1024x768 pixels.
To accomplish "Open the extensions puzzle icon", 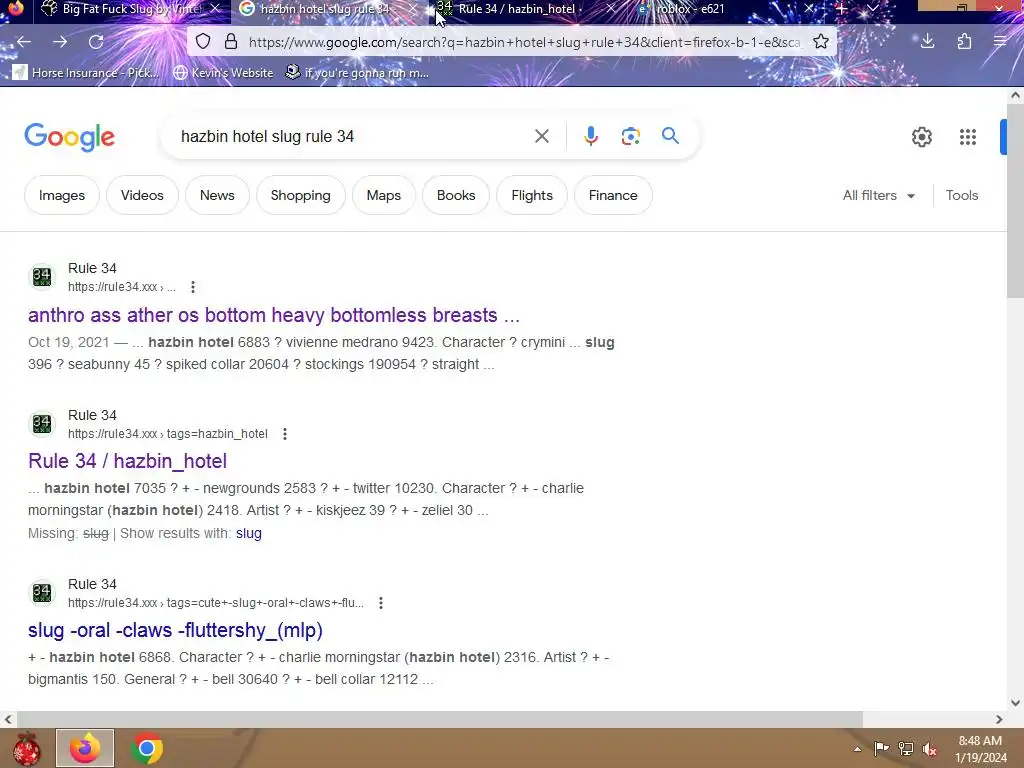I will 964,42.
